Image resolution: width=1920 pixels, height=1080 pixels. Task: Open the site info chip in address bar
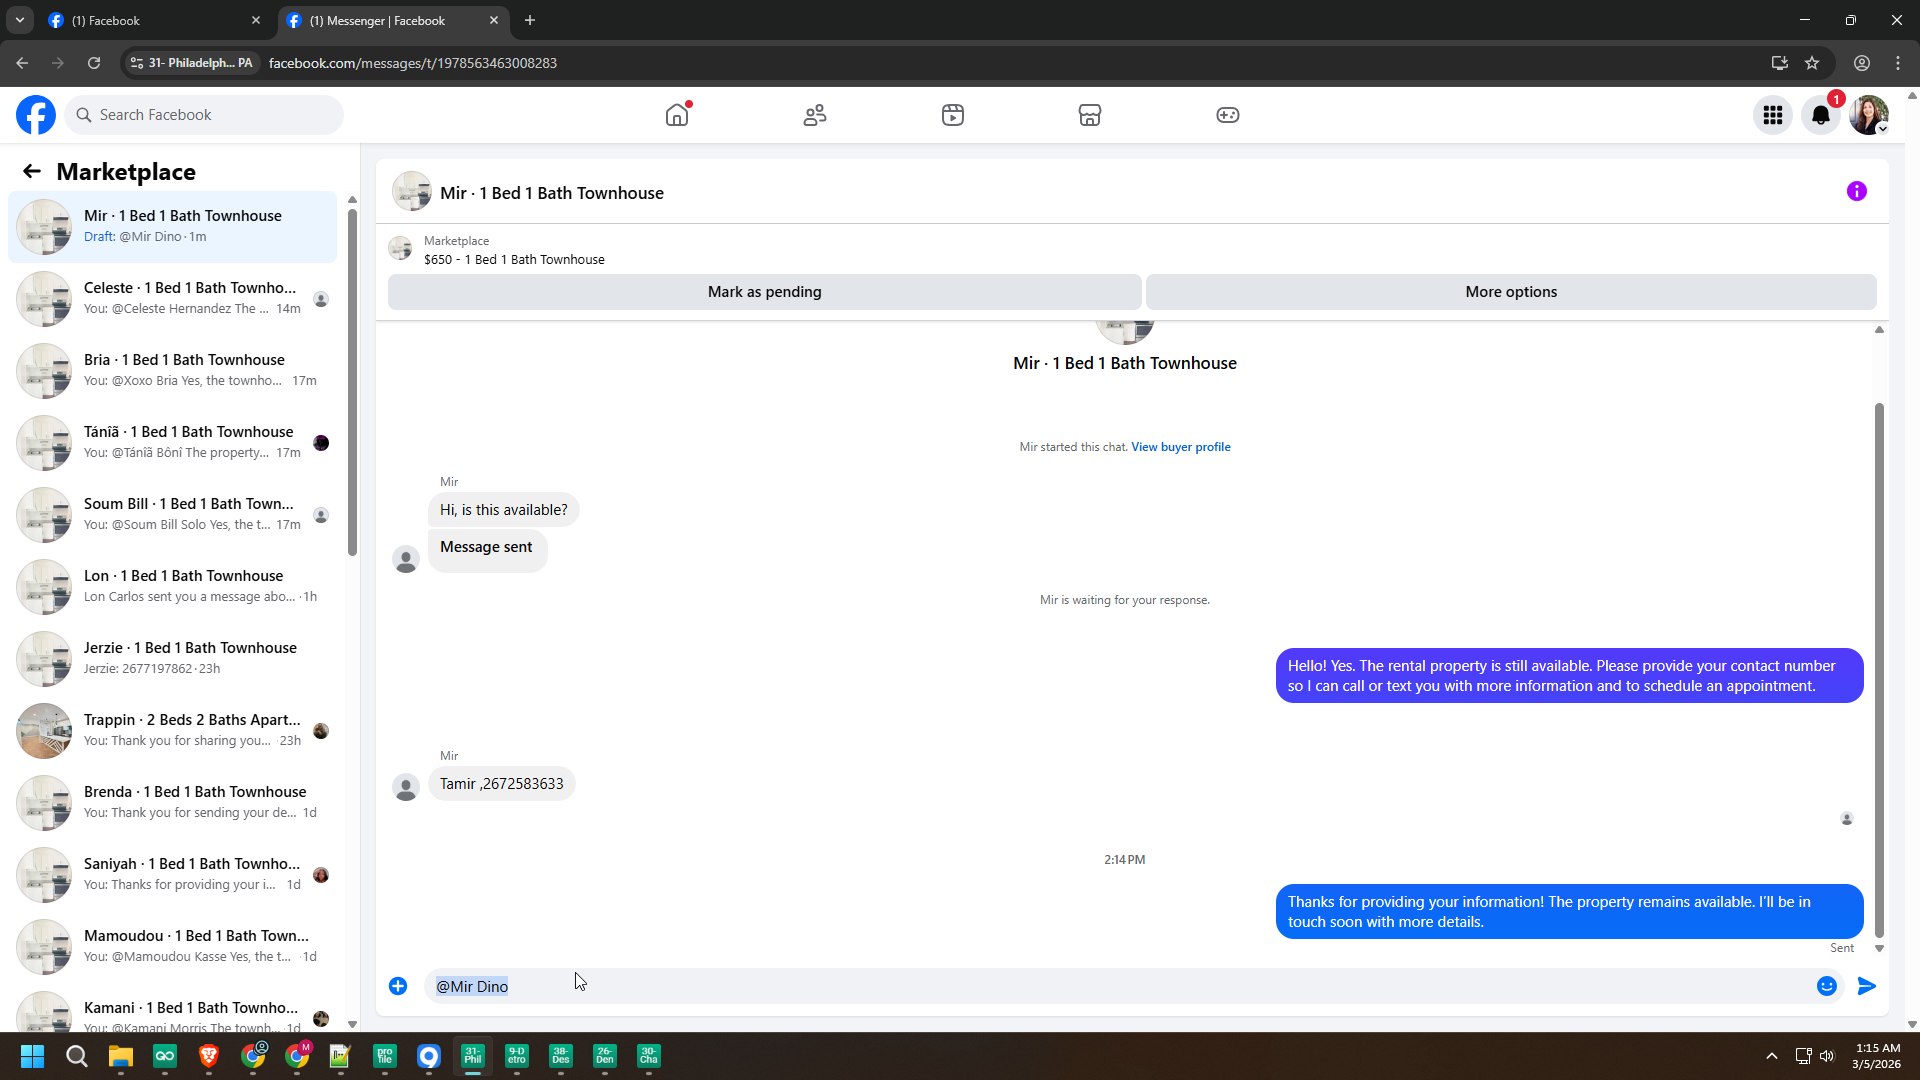pos(192,63)
